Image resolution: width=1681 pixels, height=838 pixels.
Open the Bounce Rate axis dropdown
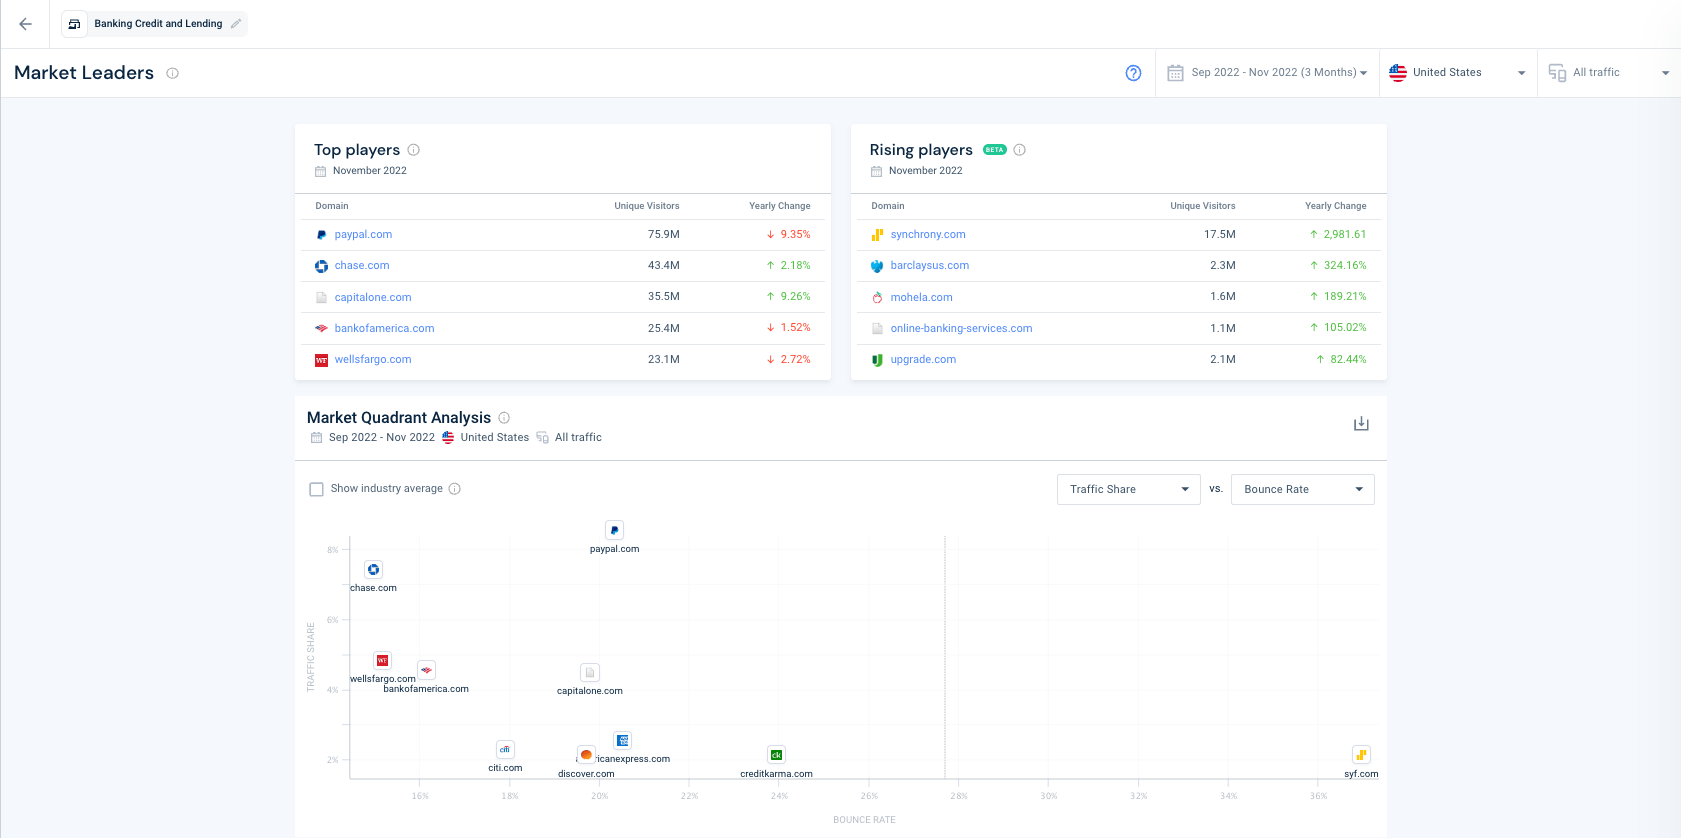(1302, 490)
